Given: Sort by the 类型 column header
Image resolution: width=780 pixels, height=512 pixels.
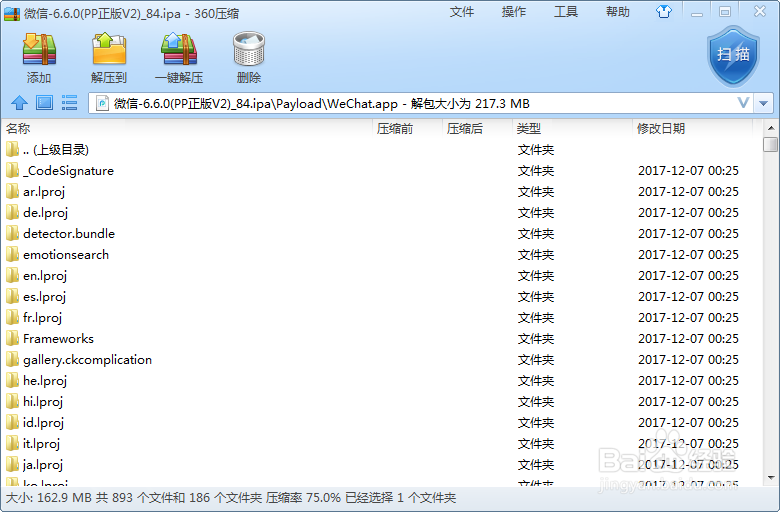Looking at the screenshot, I should (x=572, y=129).
